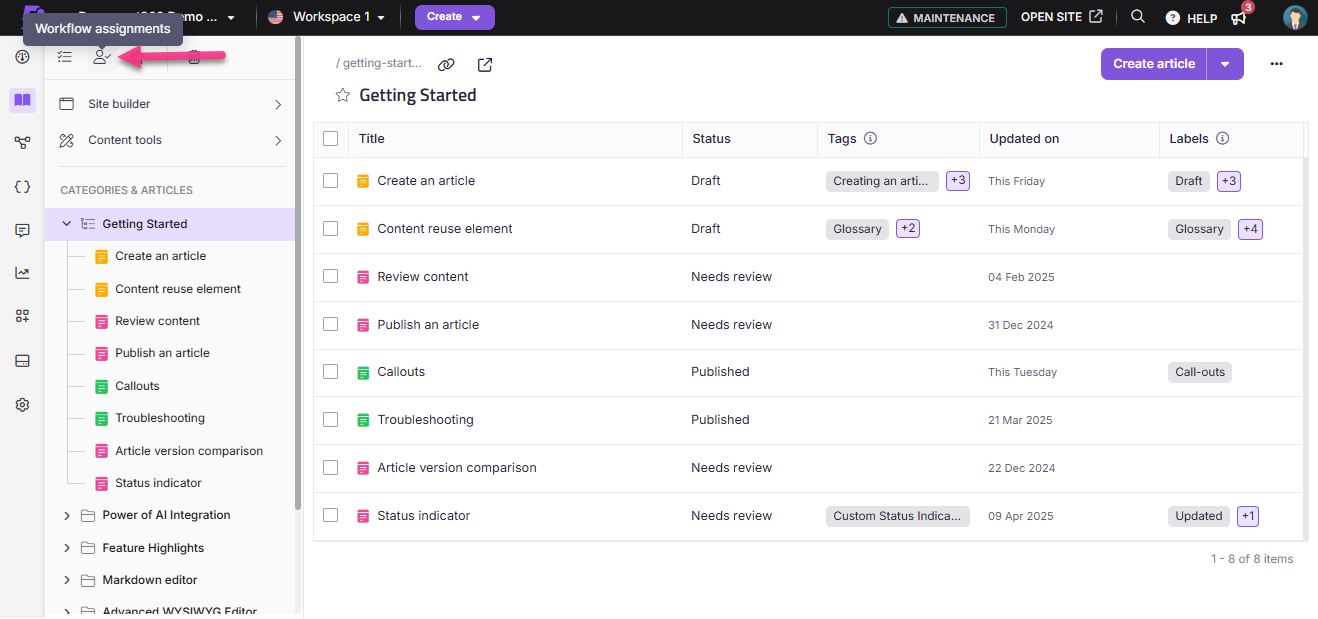Open the purple Create dropdown in top bar
This screenshot has width=1318, height=619.
[455, 17]
